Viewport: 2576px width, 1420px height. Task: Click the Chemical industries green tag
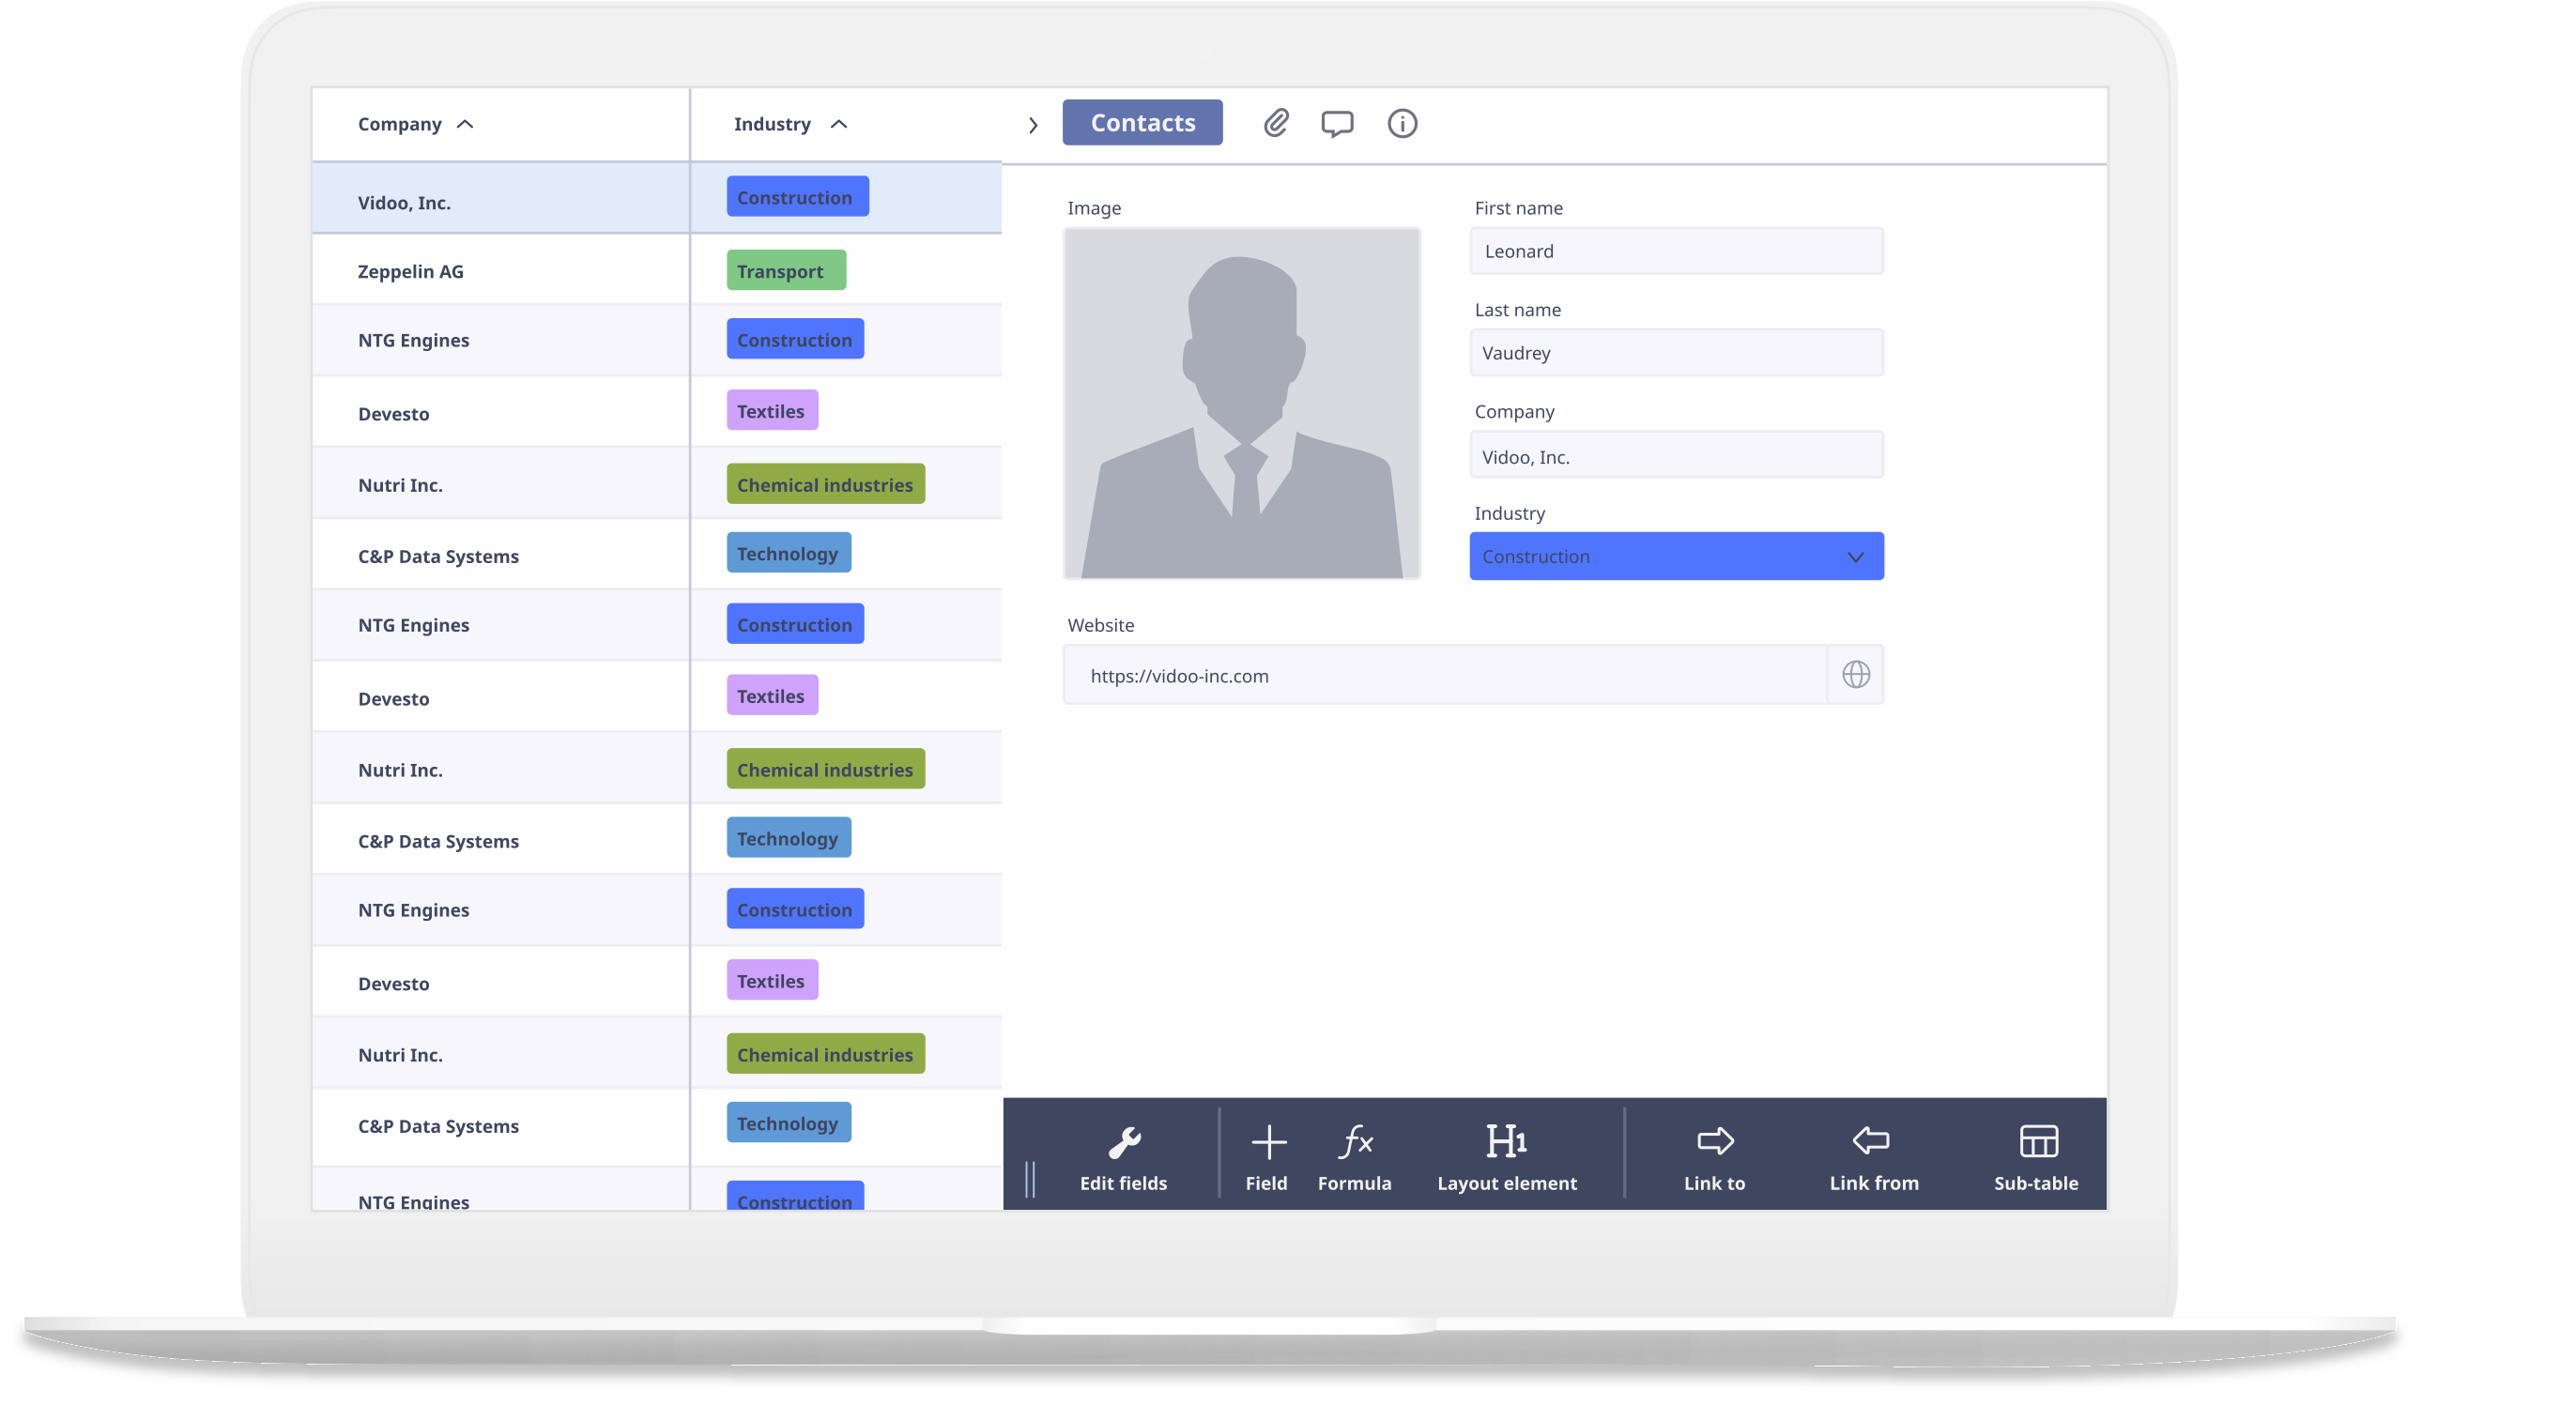pos(824,484)
